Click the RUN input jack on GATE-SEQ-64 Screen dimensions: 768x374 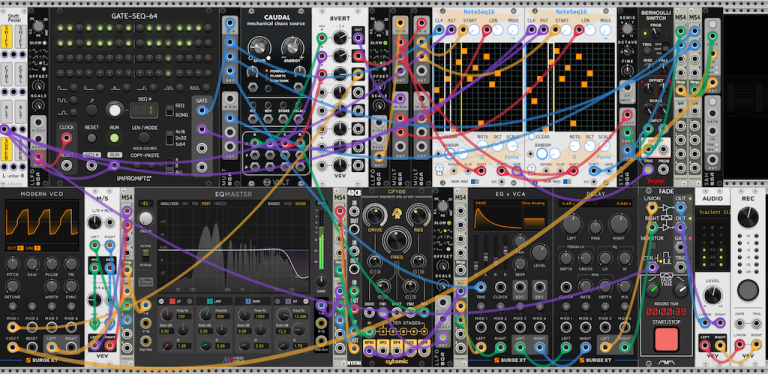[114, 166]
